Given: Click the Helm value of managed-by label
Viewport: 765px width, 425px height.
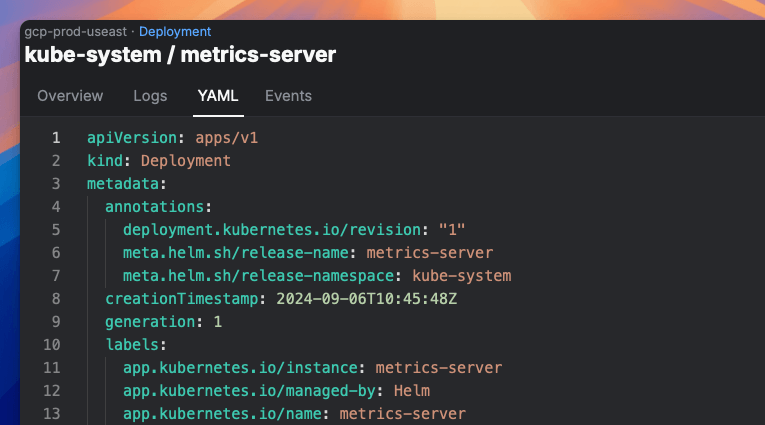Looking at the screenshot, I should 412,391.
